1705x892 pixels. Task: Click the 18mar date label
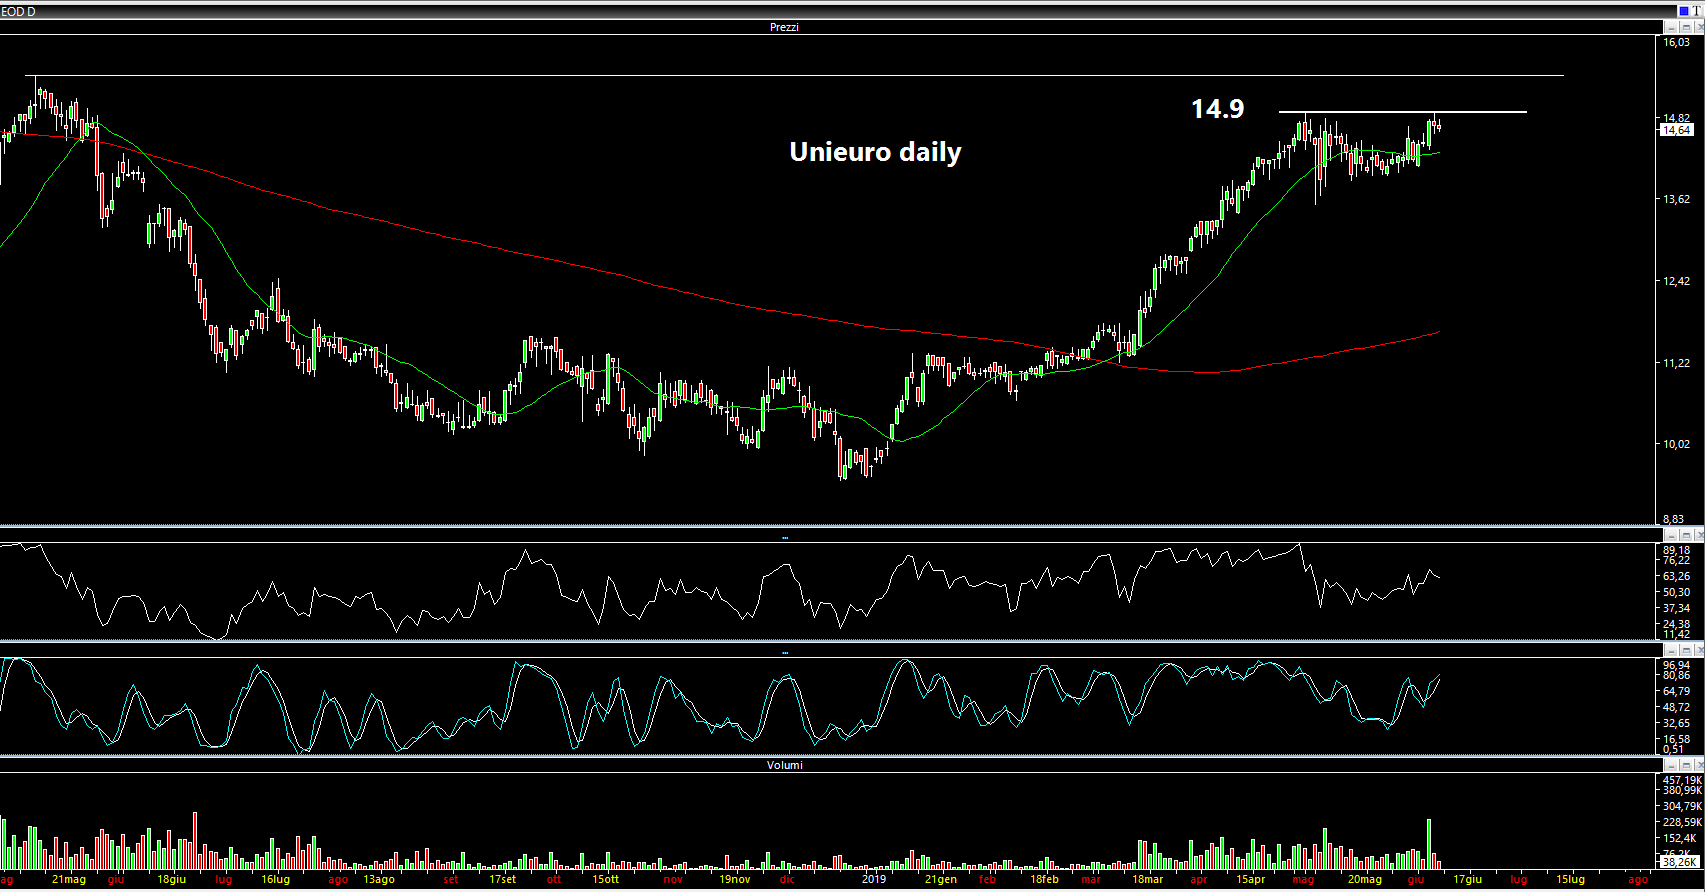[x=1147, y=880]
